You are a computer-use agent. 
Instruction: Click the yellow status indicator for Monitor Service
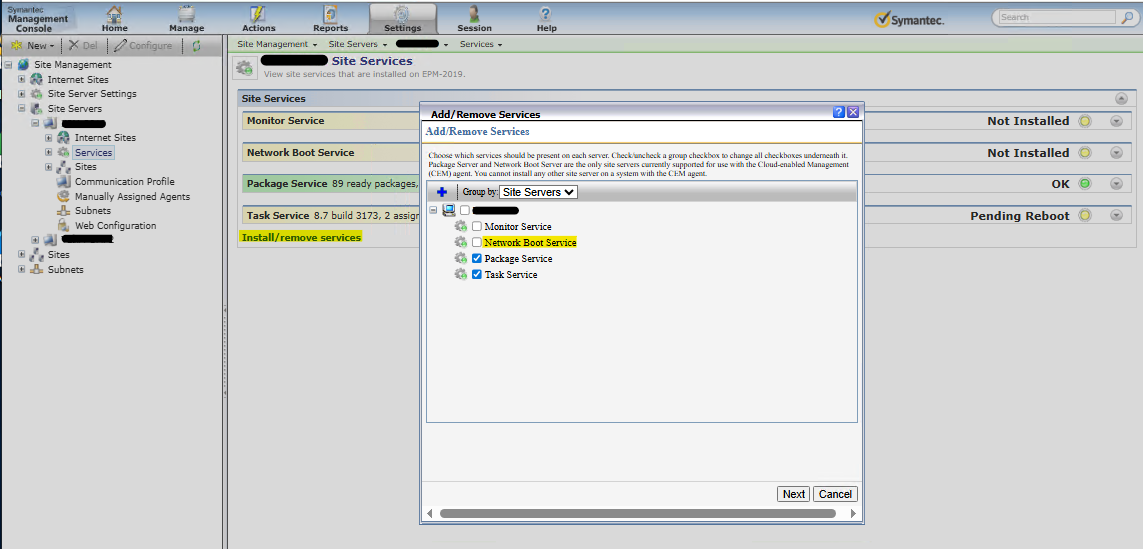click(x=1085, y=121)
